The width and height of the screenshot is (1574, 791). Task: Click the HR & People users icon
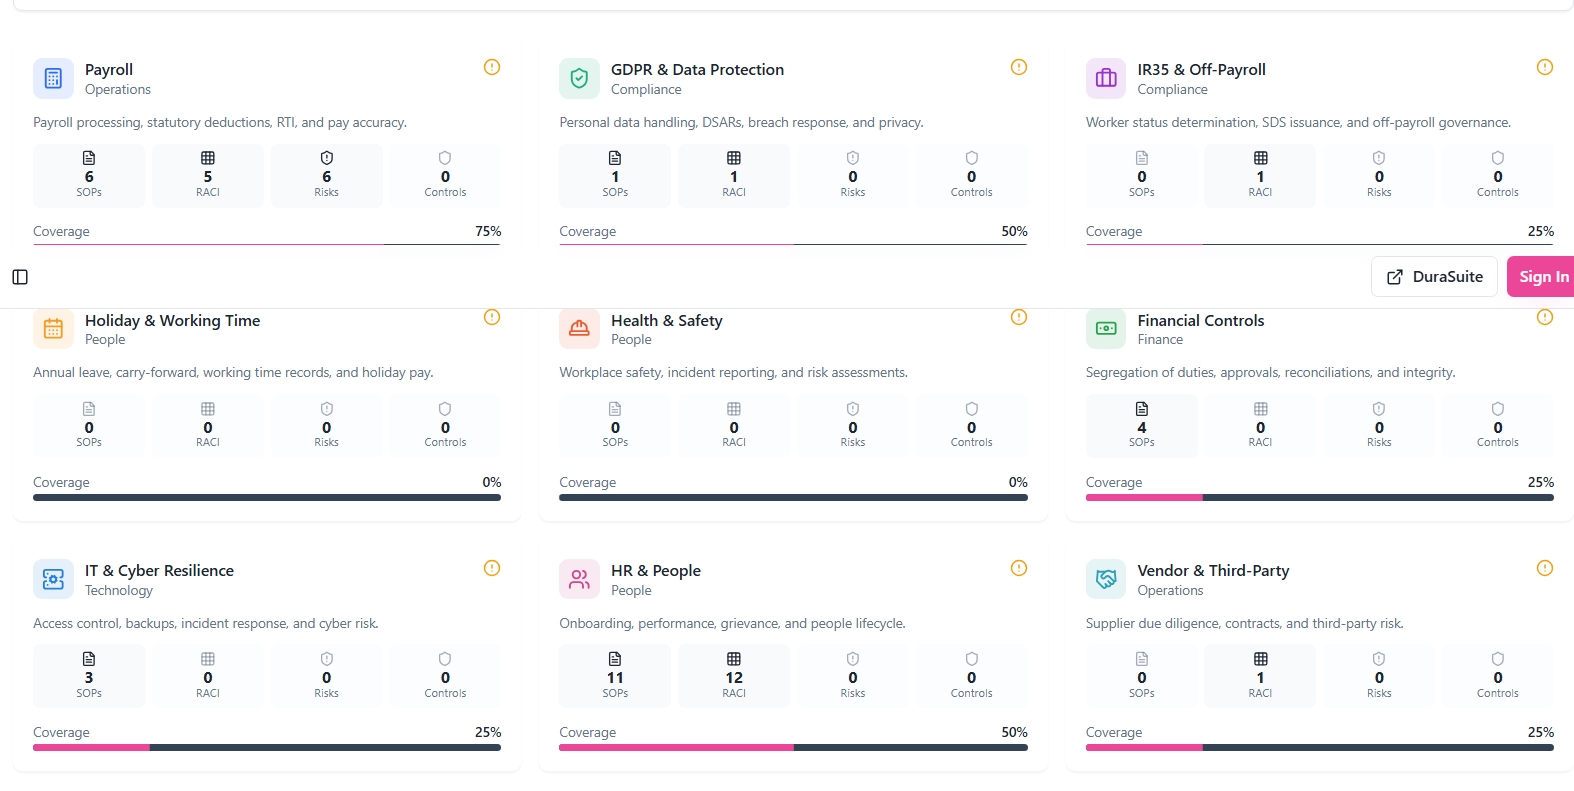coord(579,579)
